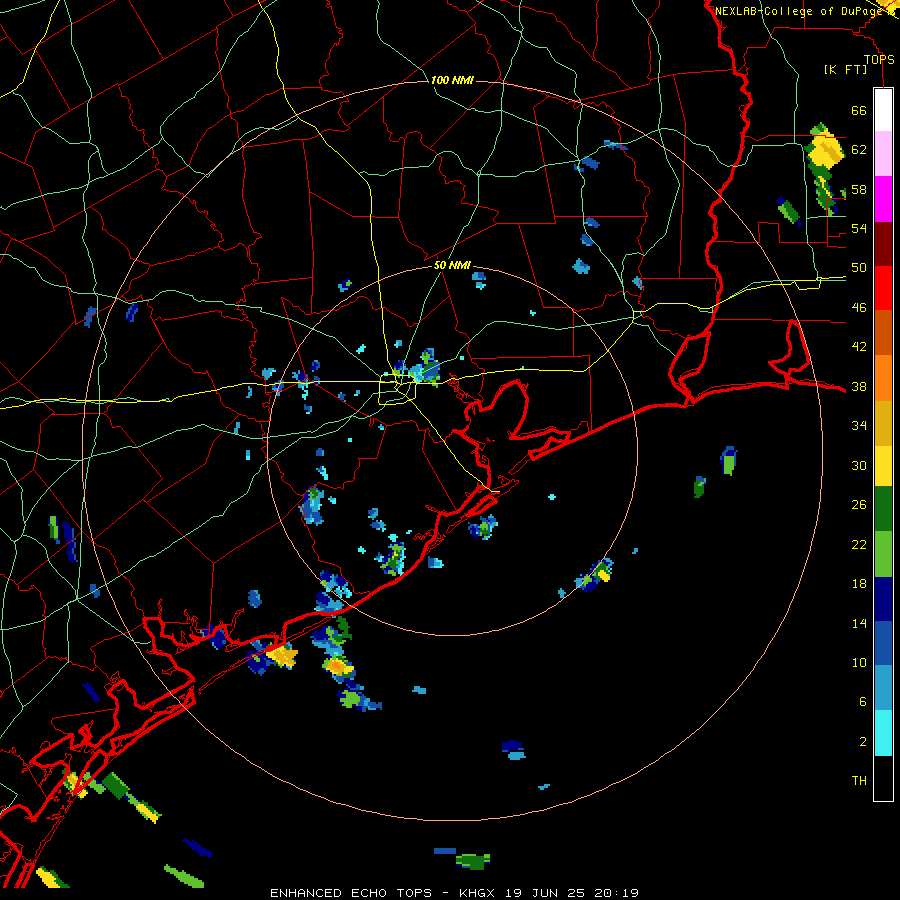Click the TOPS legend heading

pos(879,60)
